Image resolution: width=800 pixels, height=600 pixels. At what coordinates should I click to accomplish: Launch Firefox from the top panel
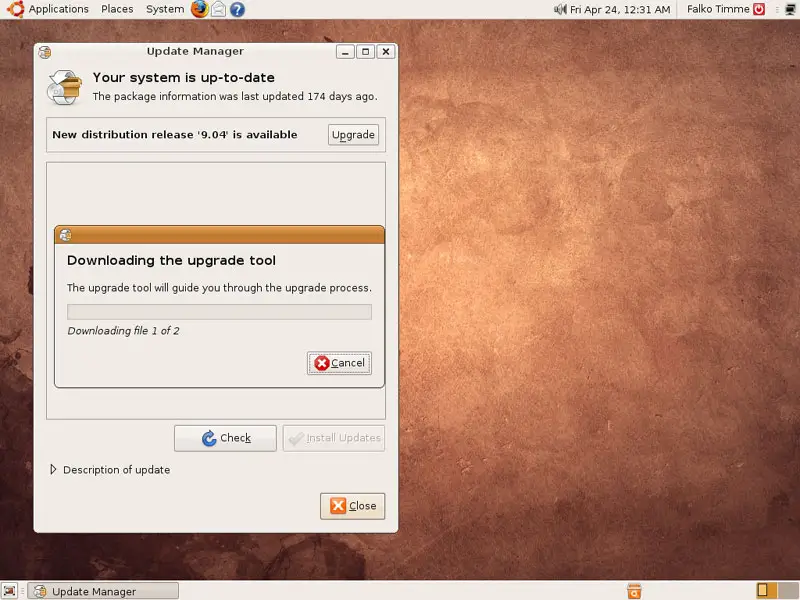[x=199, y=9]
